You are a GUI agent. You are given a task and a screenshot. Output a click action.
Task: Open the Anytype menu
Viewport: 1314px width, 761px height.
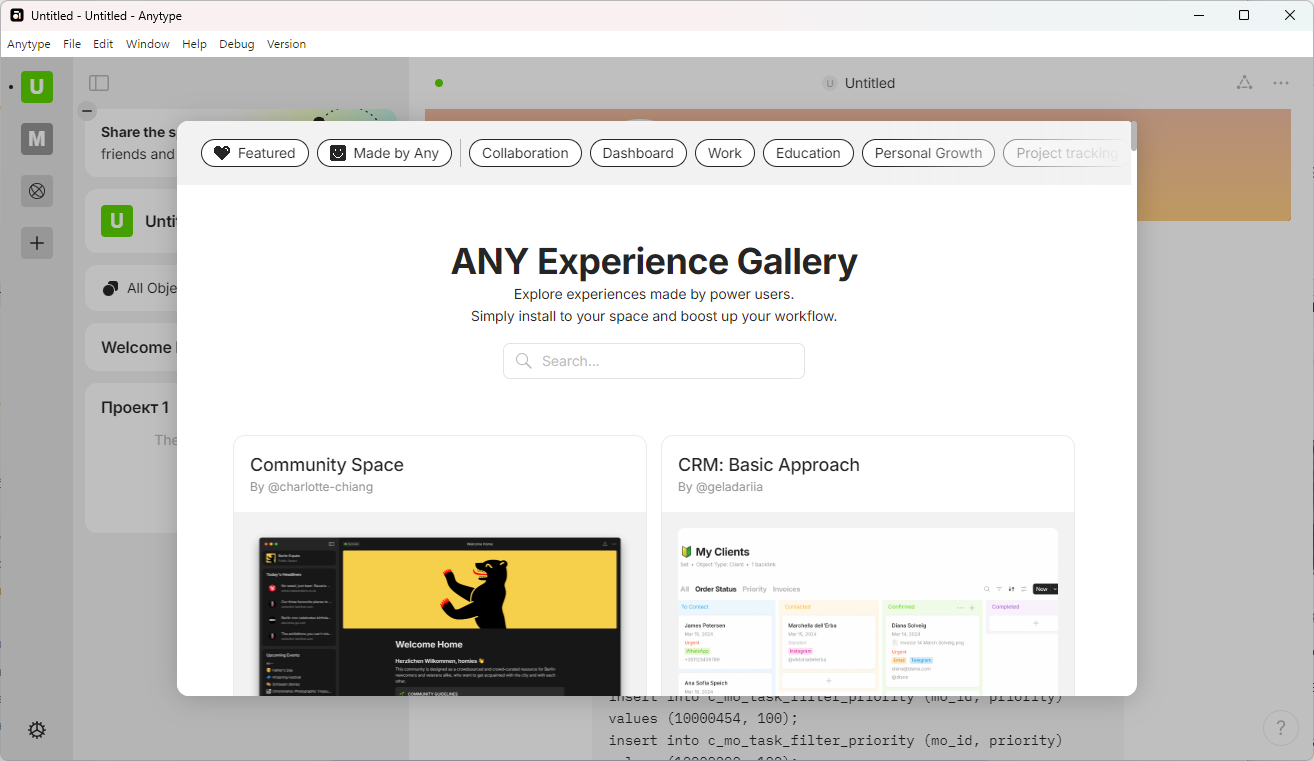[29, 44]
